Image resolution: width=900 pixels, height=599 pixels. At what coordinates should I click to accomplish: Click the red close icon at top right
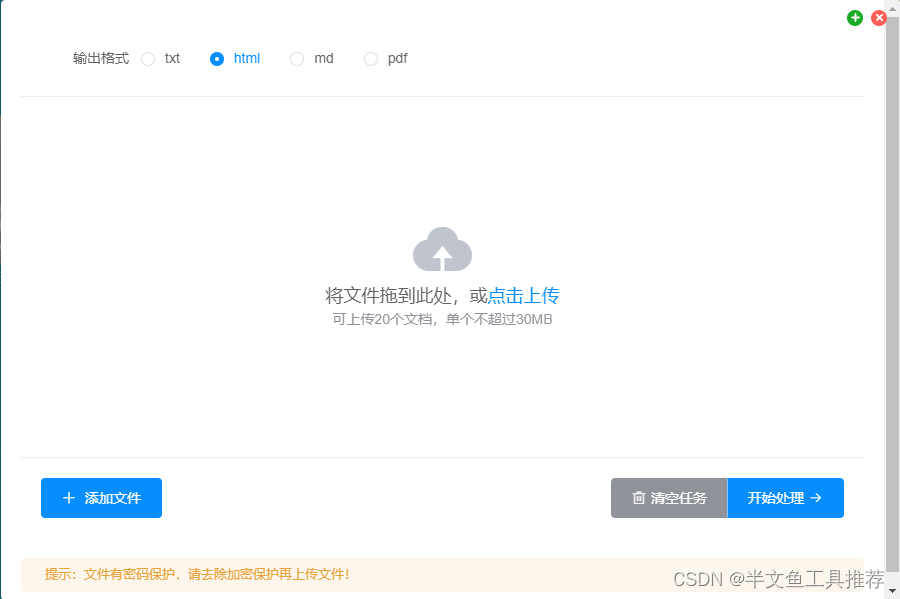pyautogui.click(x=879, y=18)
